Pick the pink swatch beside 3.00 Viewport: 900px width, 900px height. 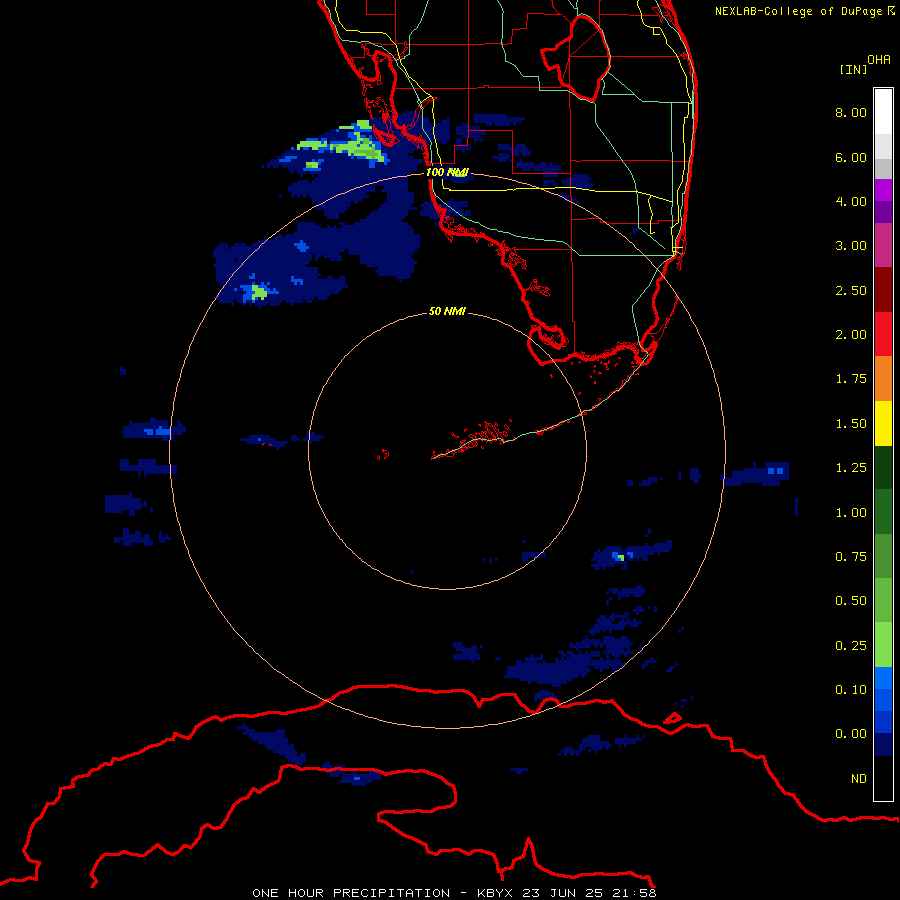click(x=883, y=245)
